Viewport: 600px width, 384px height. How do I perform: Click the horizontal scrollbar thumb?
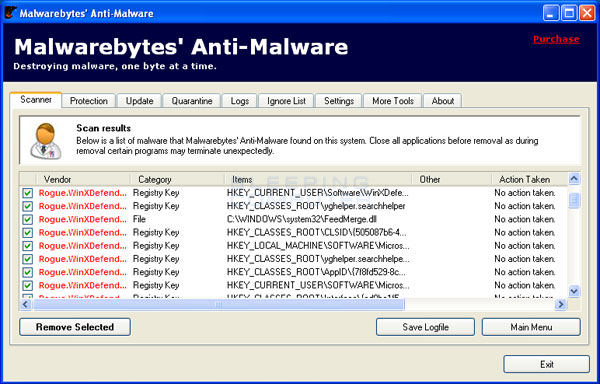pos(218,304)
